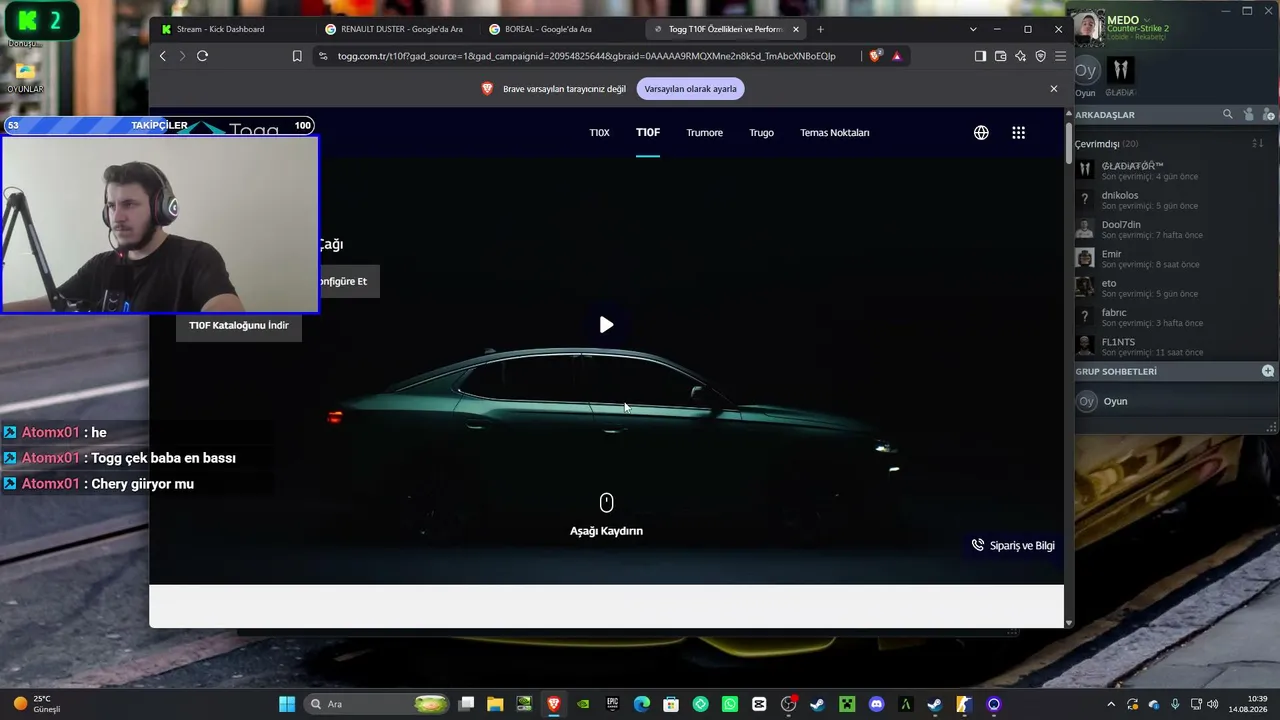Viewport: 1280px width, 720px height.
Task: Open the OYUNLAR desktop folder
Action: 25,77
